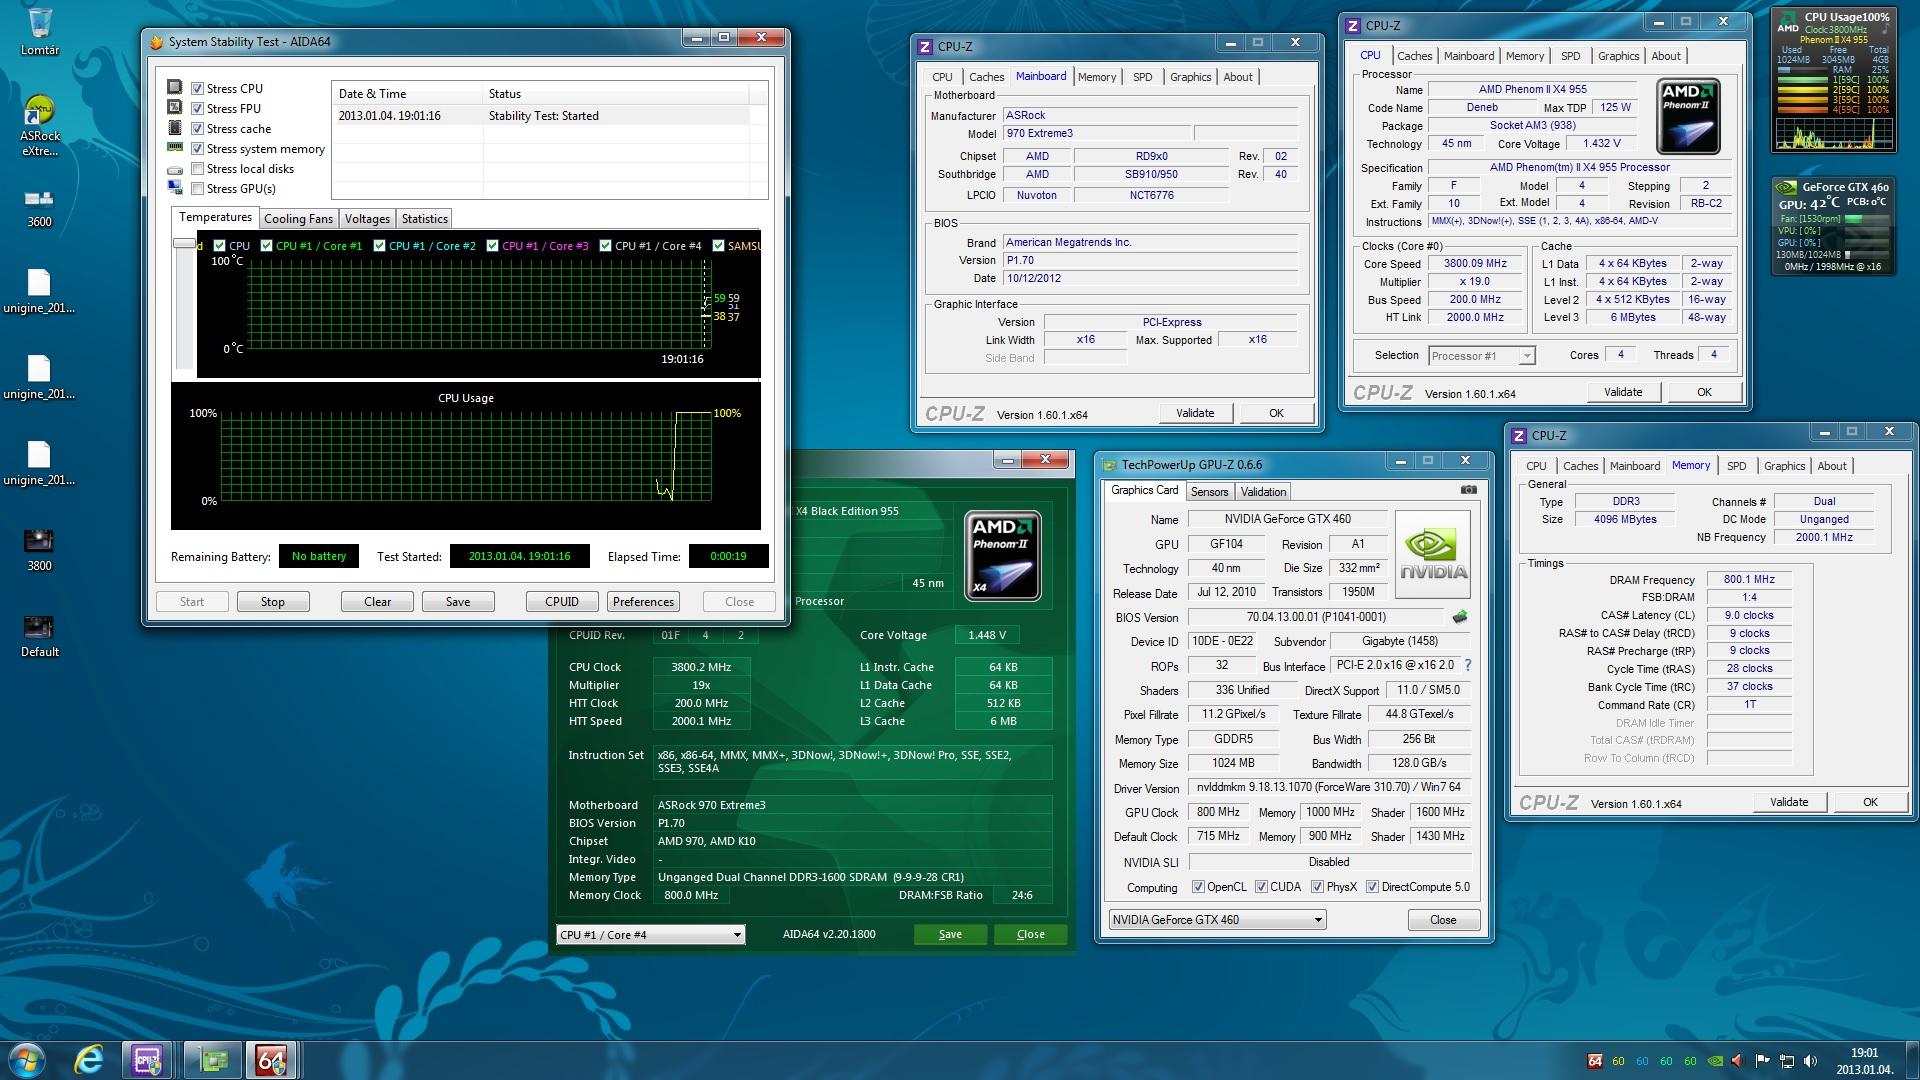
Task: Select the 3800 desktop icon
Action: click(40, 550)
